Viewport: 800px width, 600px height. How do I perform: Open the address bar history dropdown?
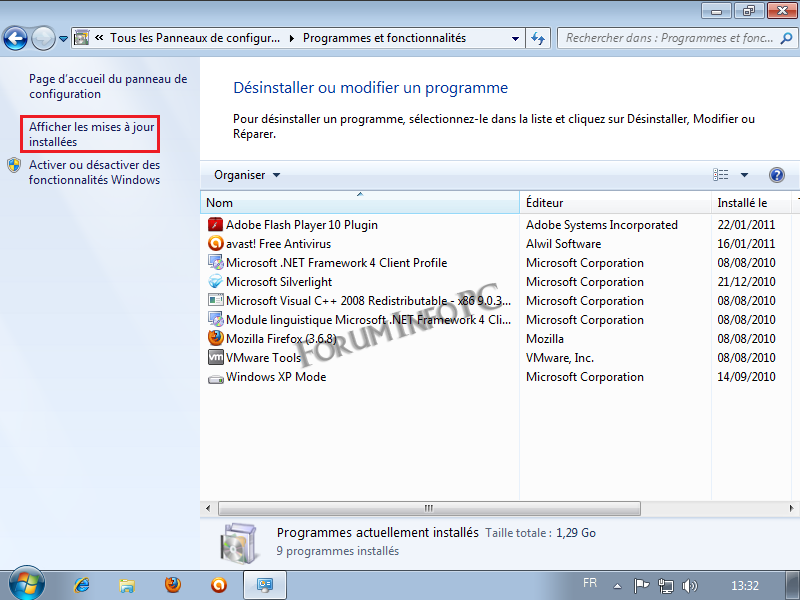(515, 38)
